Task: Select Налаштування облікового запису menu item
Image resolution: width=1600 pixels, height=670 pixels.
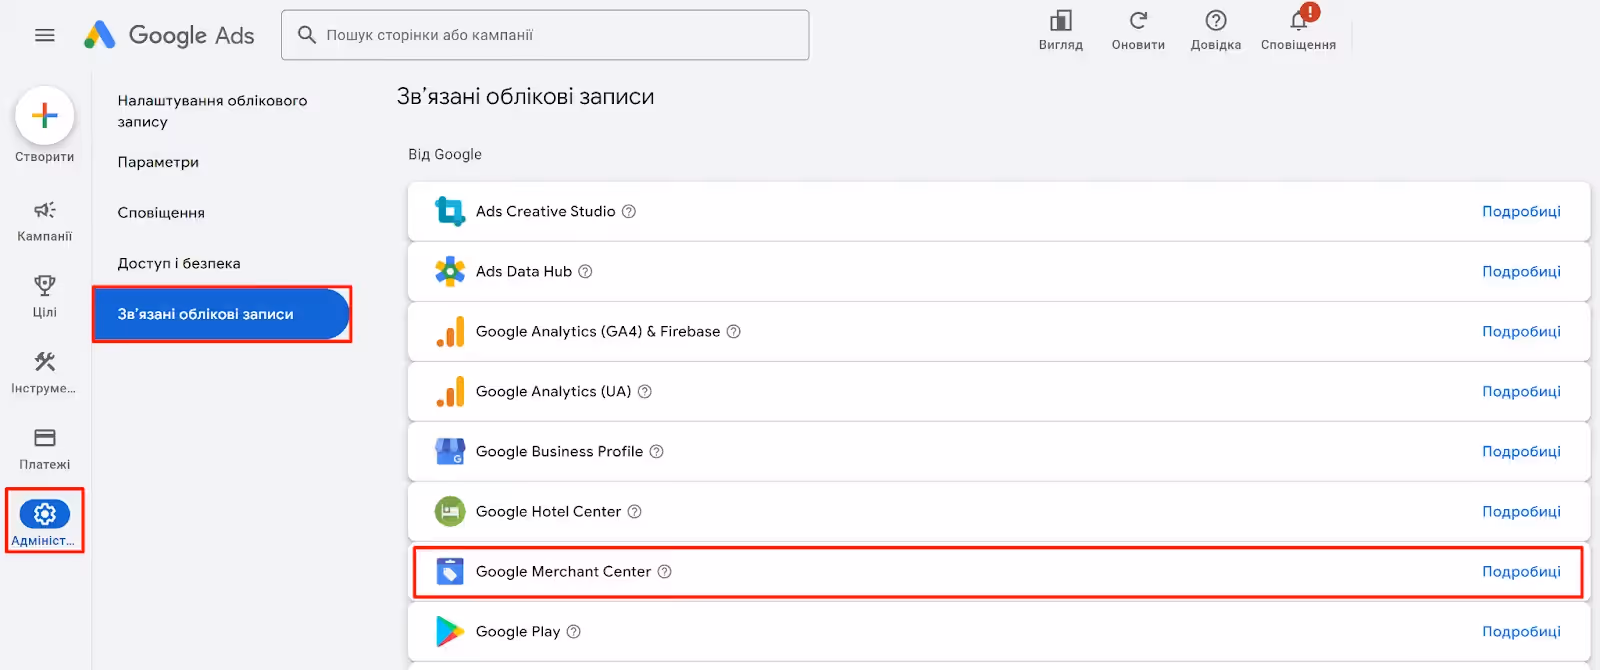Action: coord(212,111)
